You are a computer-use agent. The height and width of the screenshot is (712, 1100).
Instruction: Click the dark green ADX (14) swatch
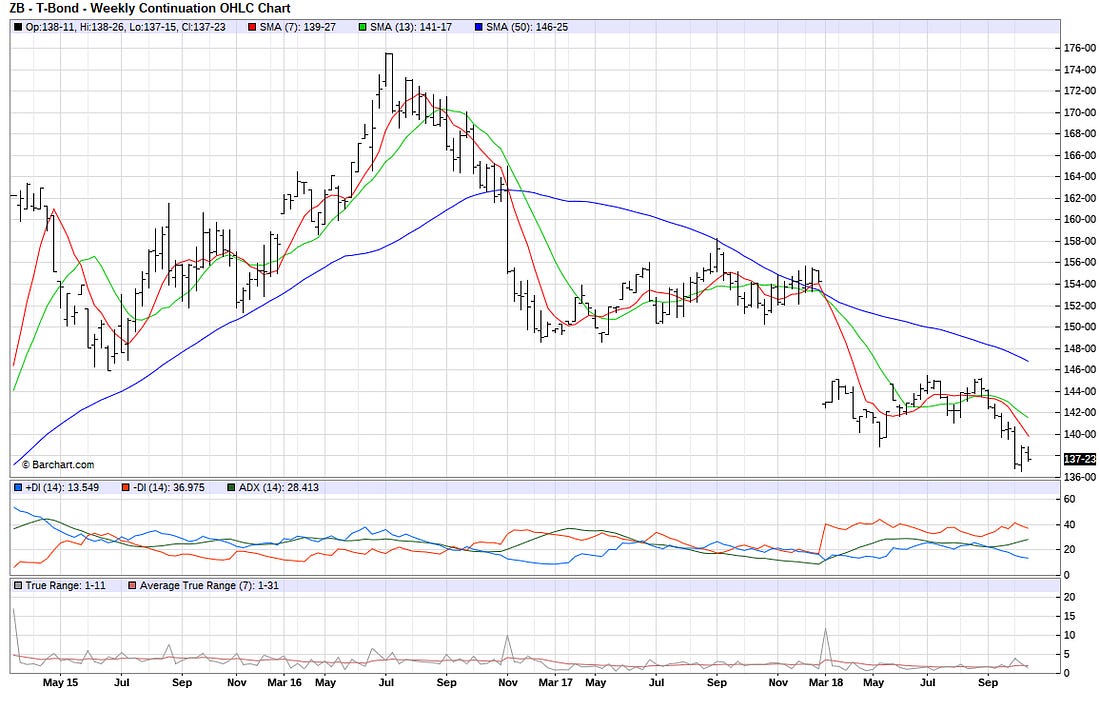point(232,488)
